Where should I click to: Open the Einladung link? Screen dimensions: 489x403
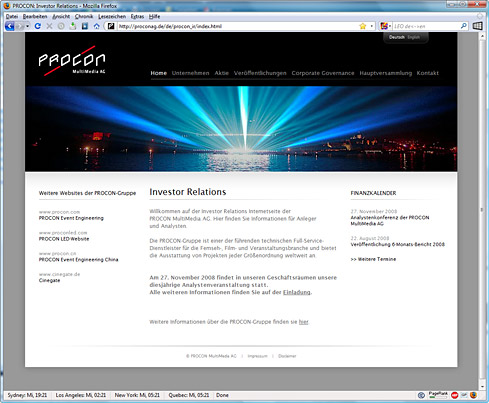[x=297, y=292]
